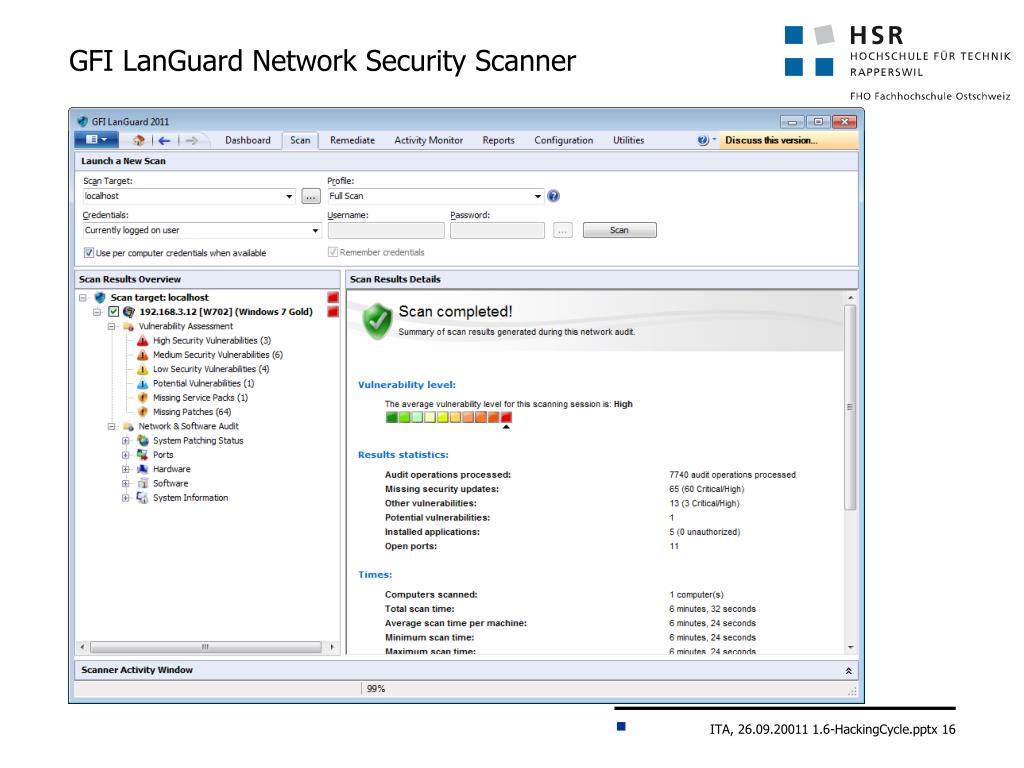1024x768 pixels.
Task: Click Medium Security Vulnerabilities warning icon
Action: [x=142, y=355]
